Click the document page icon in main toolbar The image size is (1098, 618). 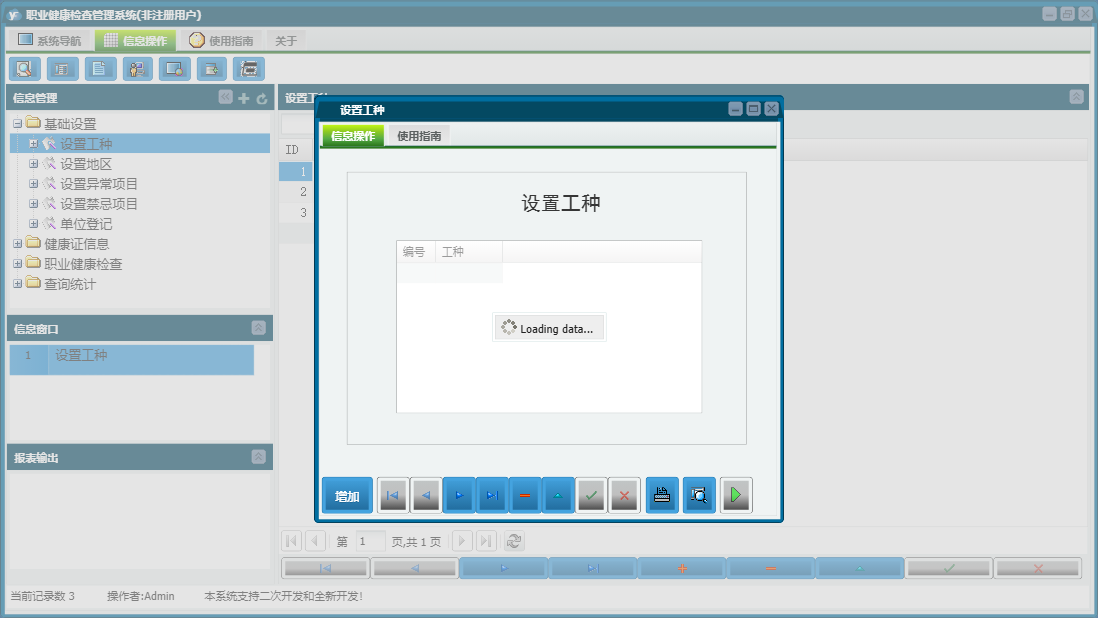pos(100,69)
